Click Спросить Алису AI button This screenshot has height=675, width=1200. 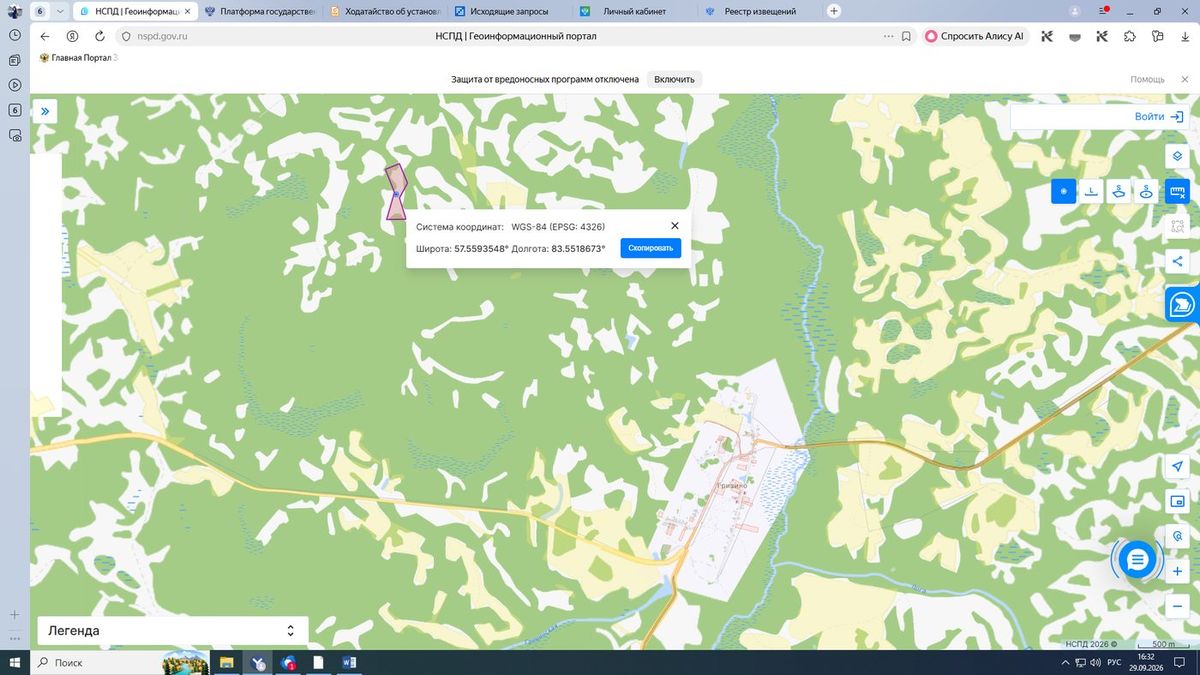coord(975,36)
